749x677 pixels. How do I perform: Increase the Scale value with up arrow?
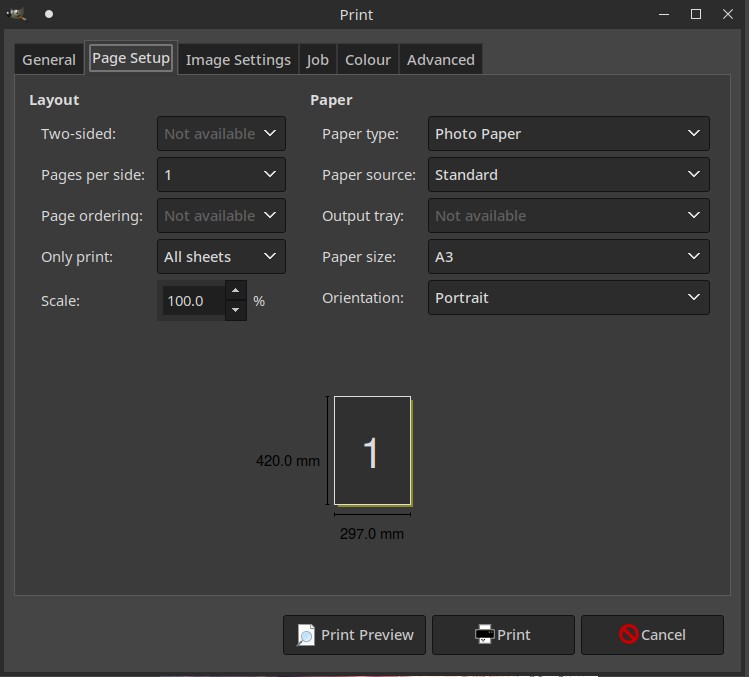236,291
